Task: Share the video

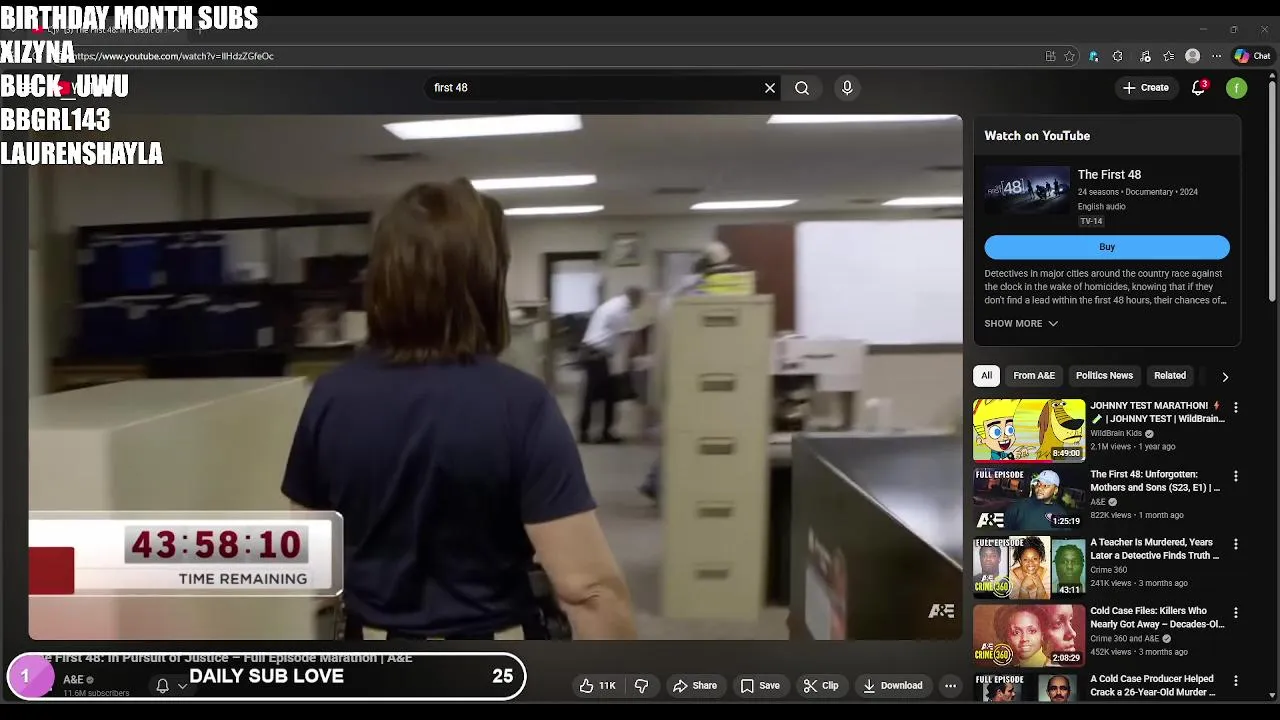Action: pyautogui.click(x=694, y=686)
